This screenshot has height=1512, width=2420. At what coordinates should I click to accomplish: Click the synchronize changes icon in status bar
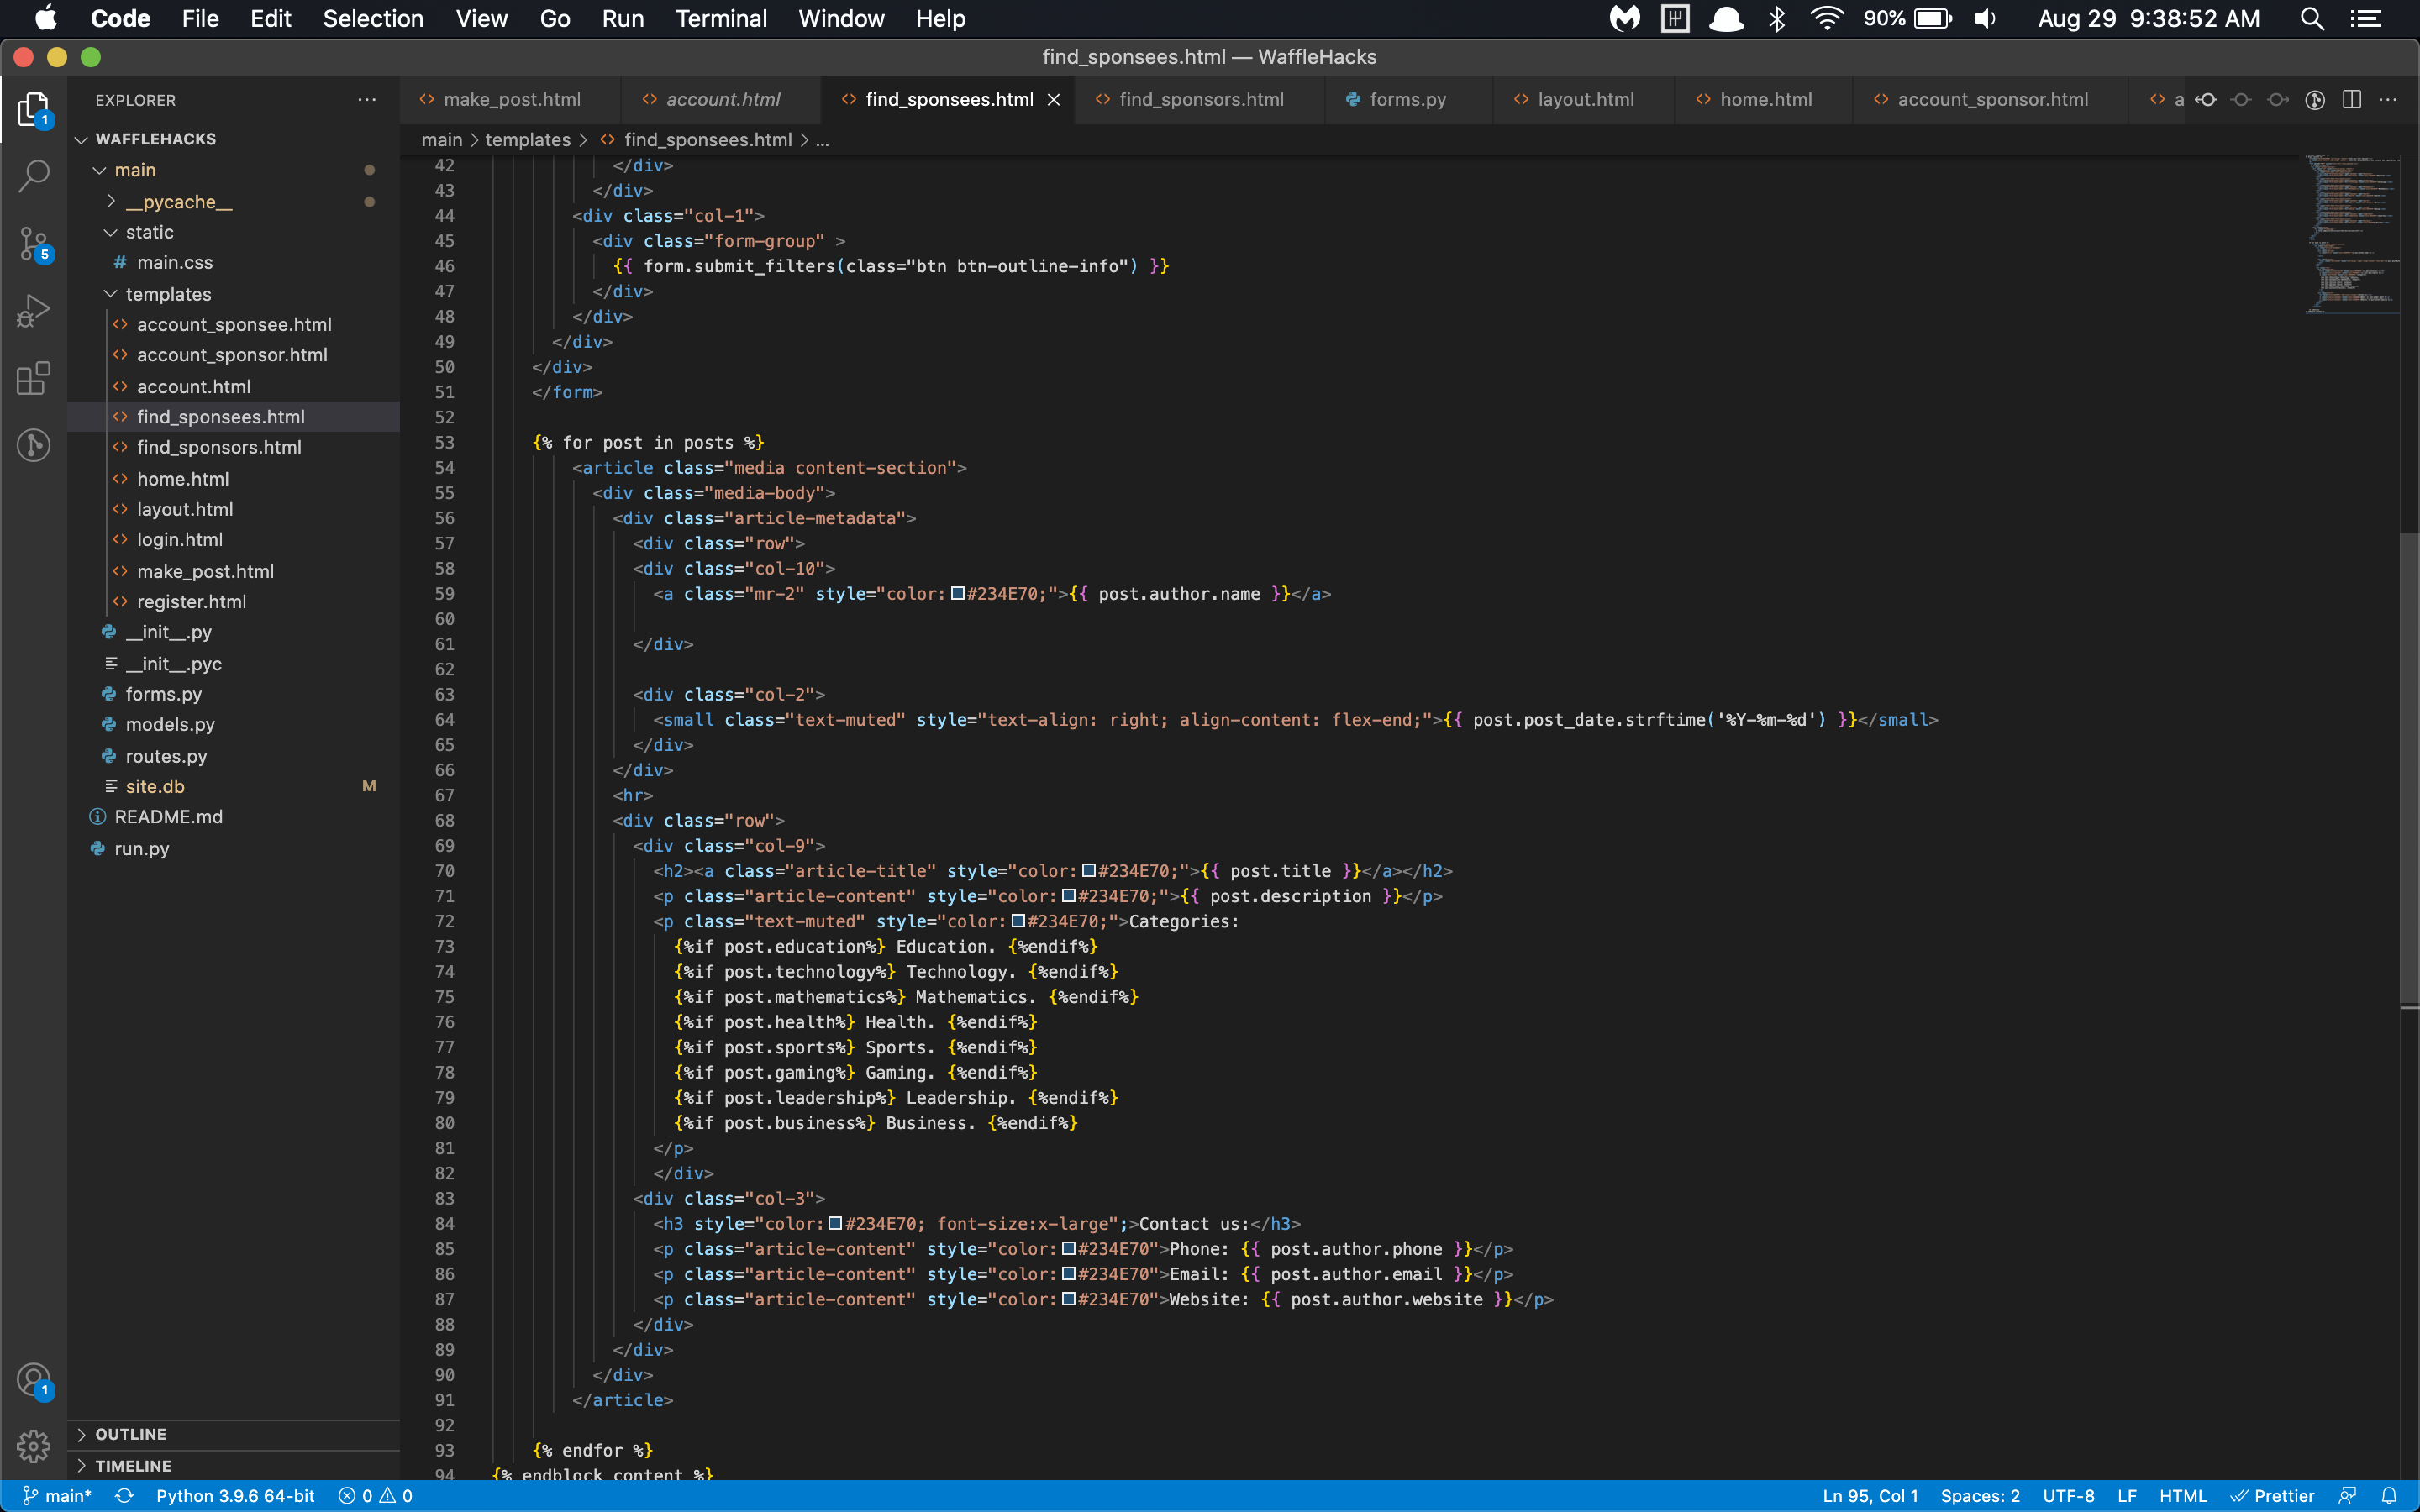[x=124, y=1496]
